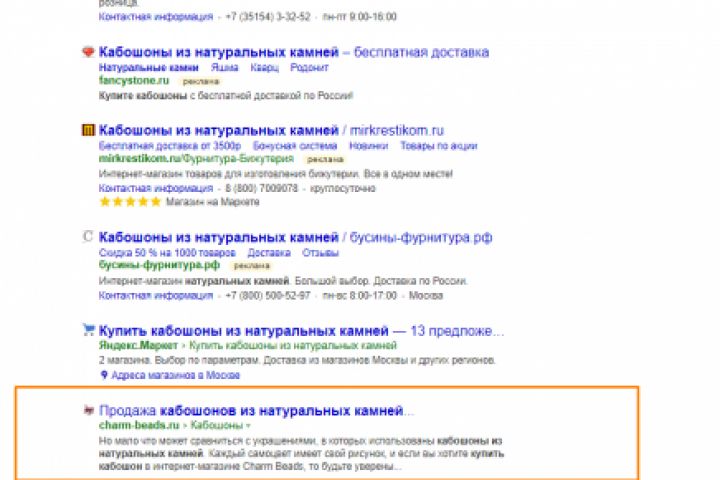Open Купить кабошоны из натуральных камней — 13 предложений
The height and width of the screenshot is (480, 720).
click(301, 331)
